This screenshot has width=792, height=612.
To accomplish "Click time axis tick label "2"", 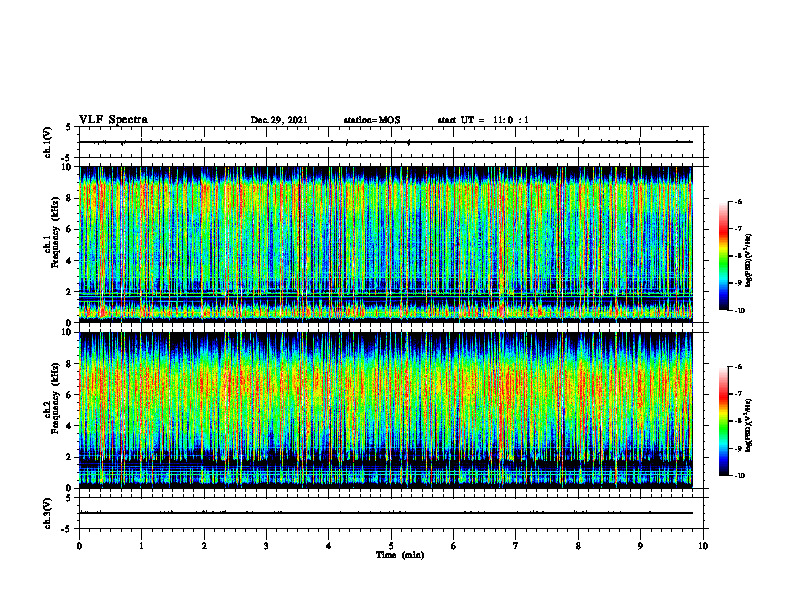I will click(204, 546).
